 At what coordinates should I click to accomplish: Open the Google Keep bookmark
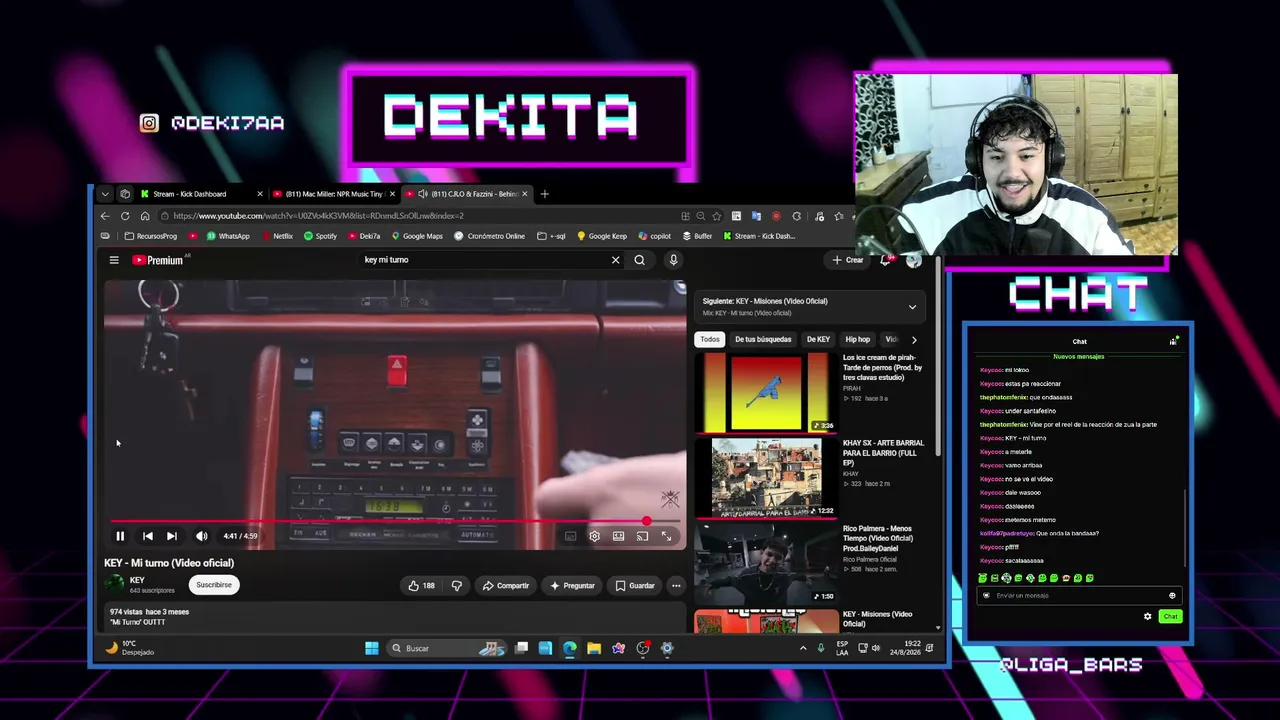coord(602,236)
